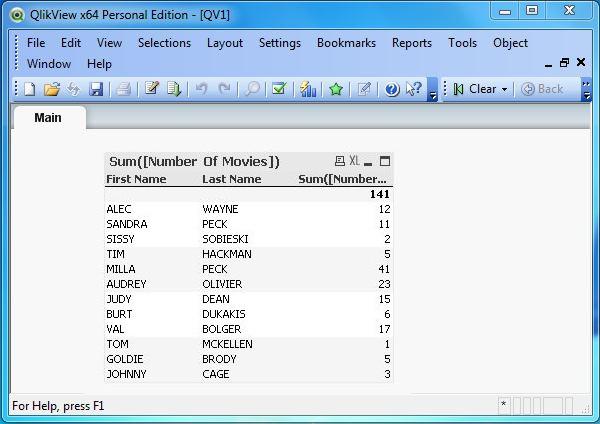Open the Bookmarks menu

347,43
